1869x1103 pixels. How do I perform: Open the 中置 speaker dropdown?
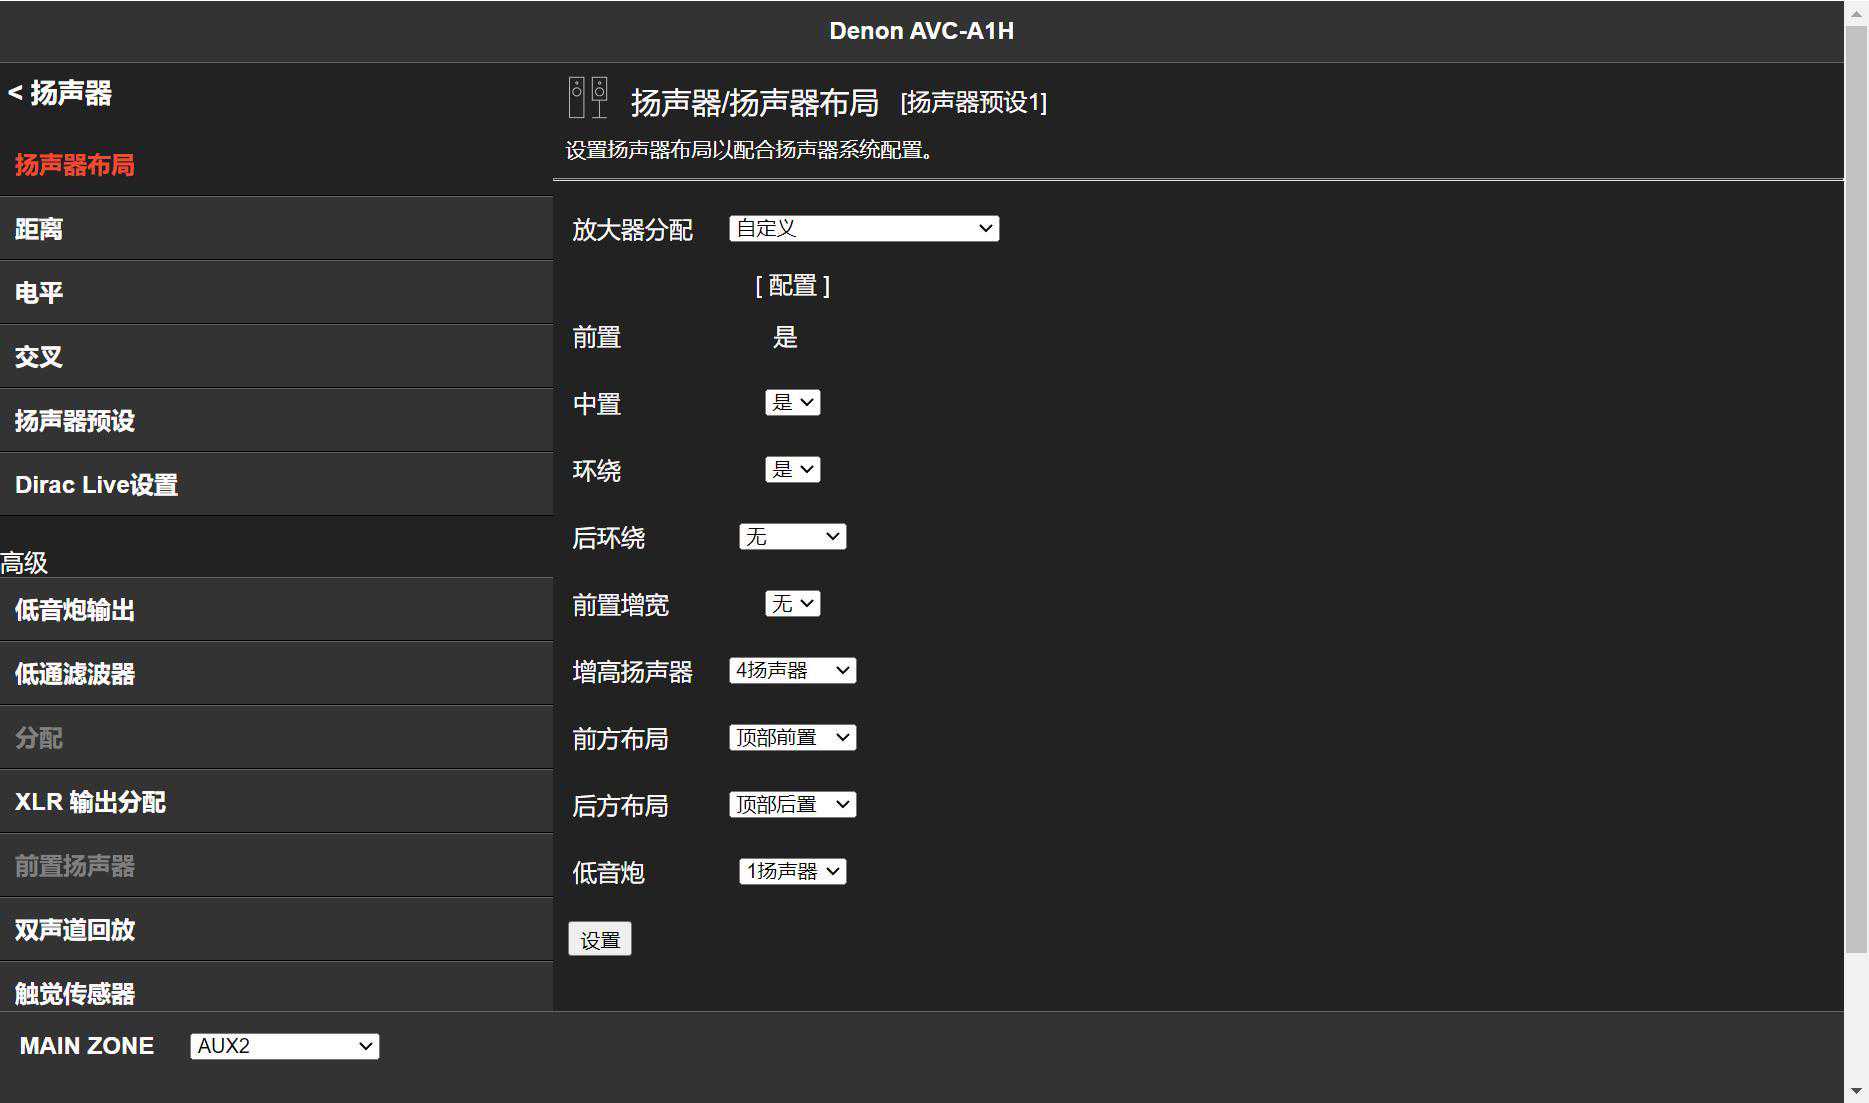(792, 403)
